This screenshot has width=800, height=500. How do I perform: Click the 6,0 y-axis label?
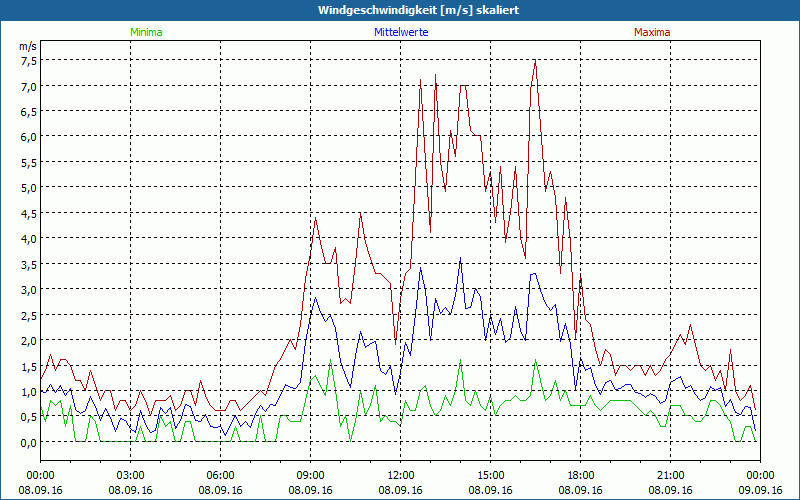pos(29,137)
